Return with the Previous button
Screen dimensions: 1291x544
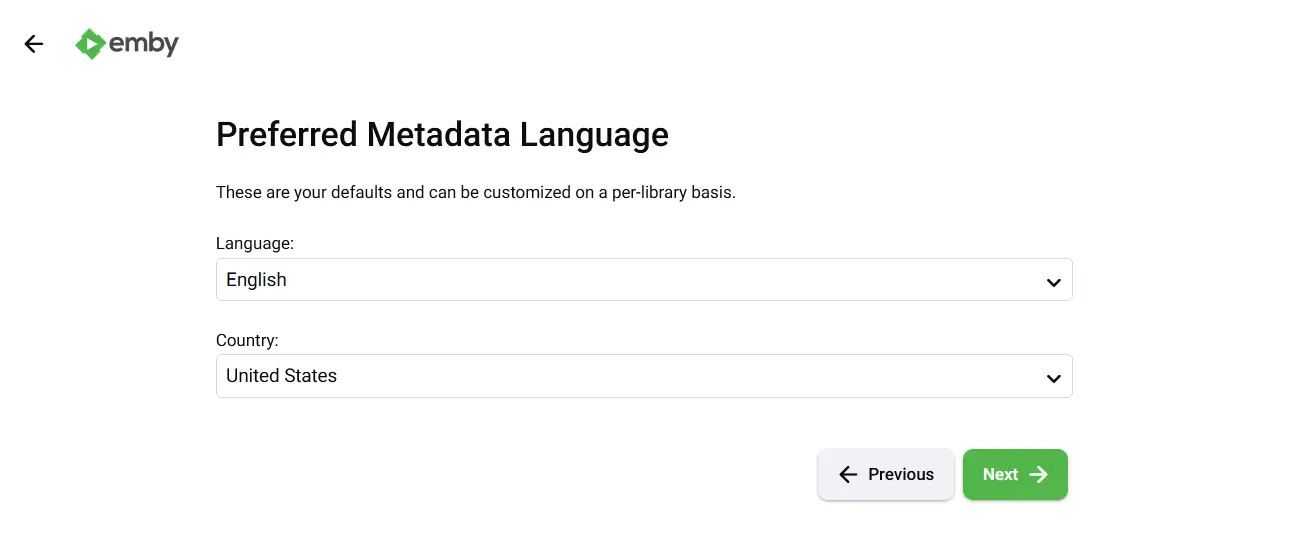886,475
